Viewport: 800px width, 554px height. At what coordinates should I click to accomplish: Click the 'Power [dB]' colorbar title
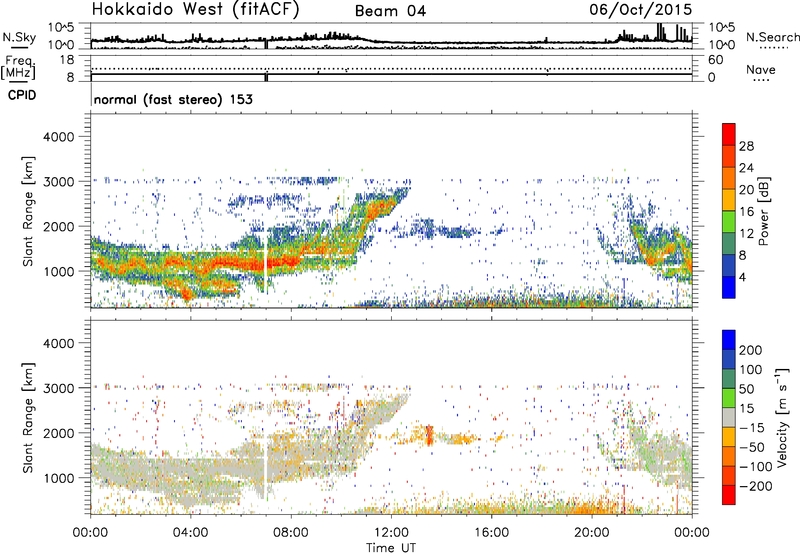(x=764, y=211)
